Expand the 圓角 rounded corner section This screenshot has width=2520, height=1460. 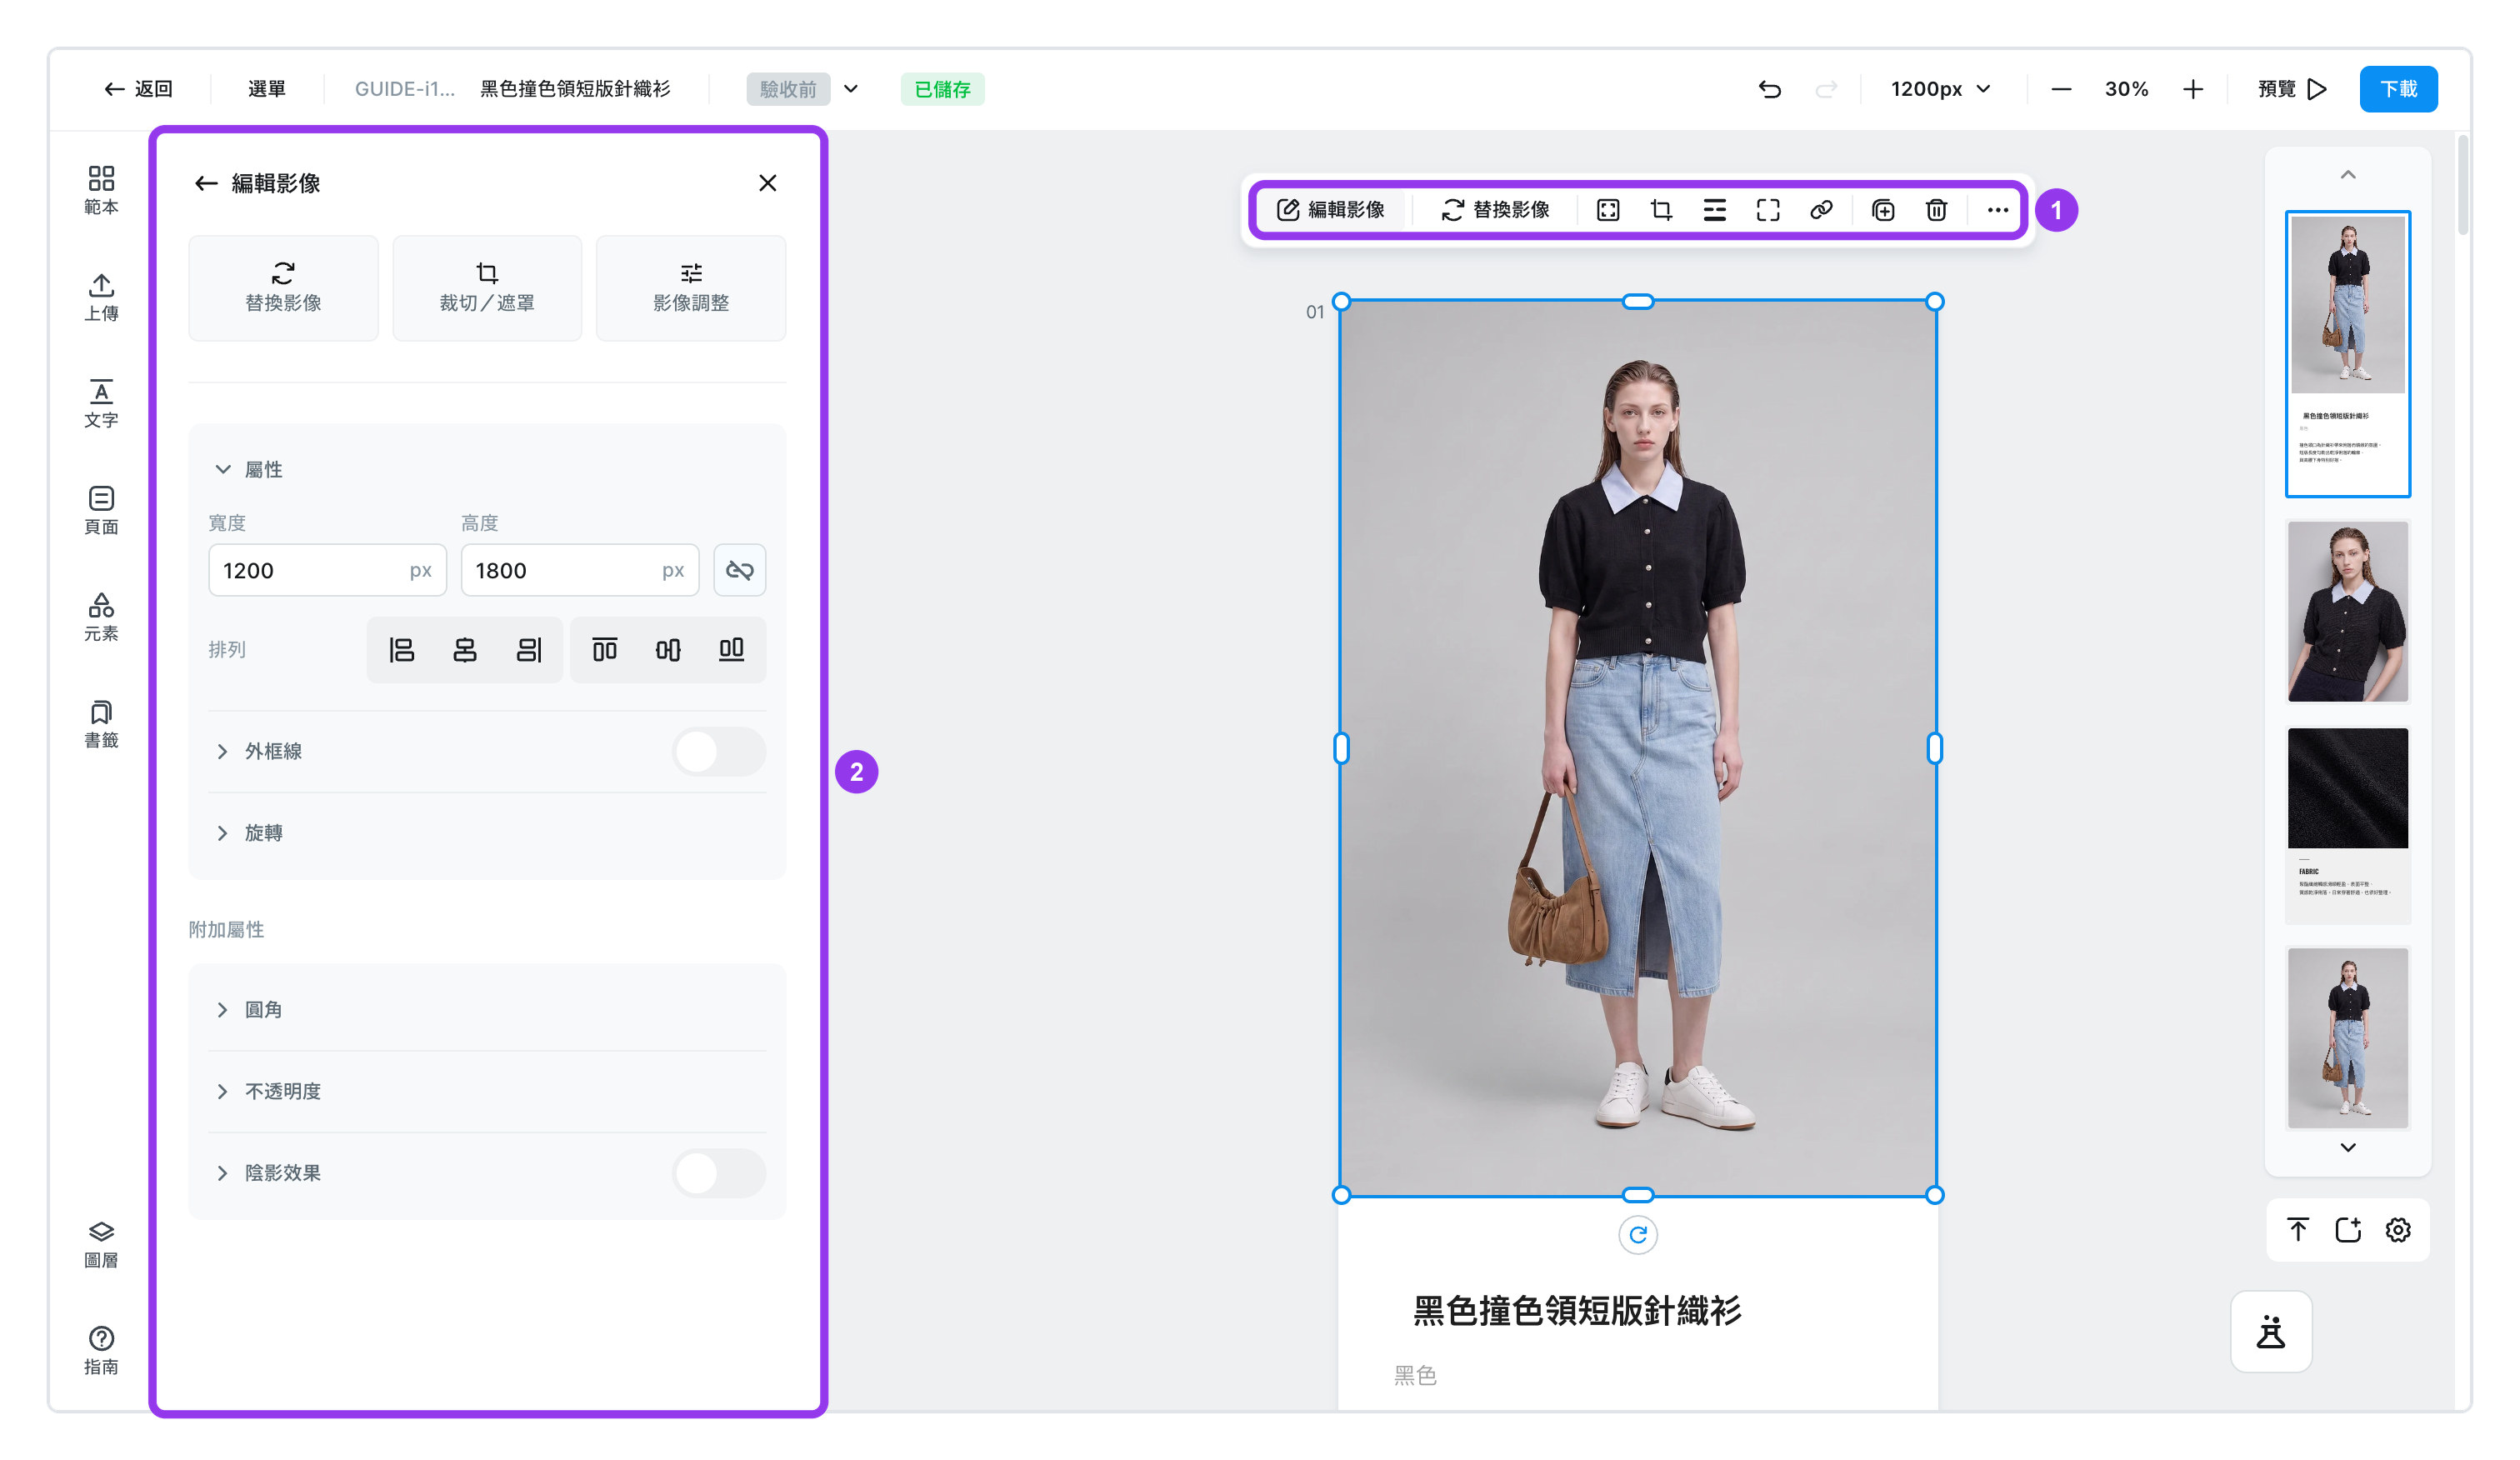pyautogui.click(x=249, y=1010)
